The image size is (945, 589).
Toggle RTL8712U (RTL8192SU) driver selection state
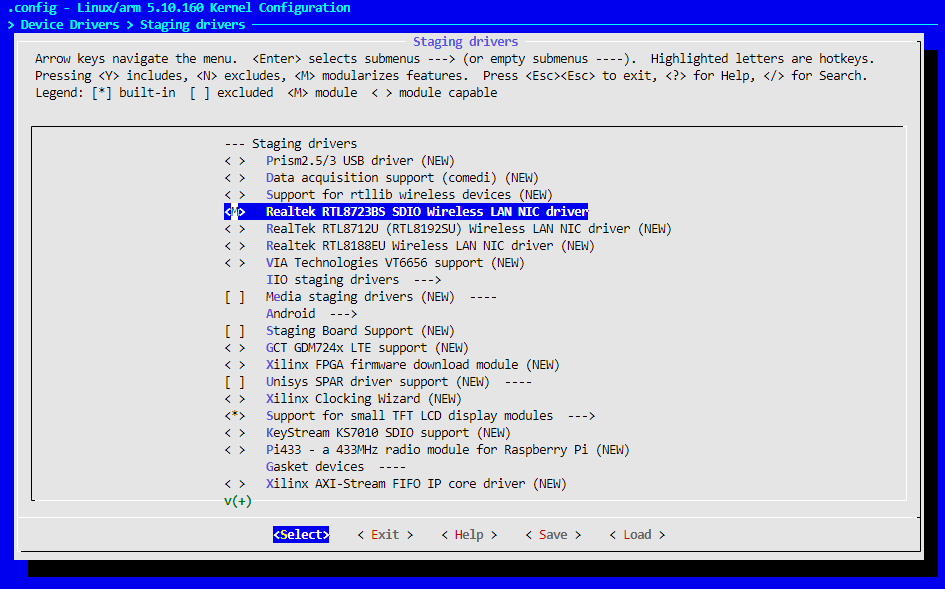coord(235,229)
